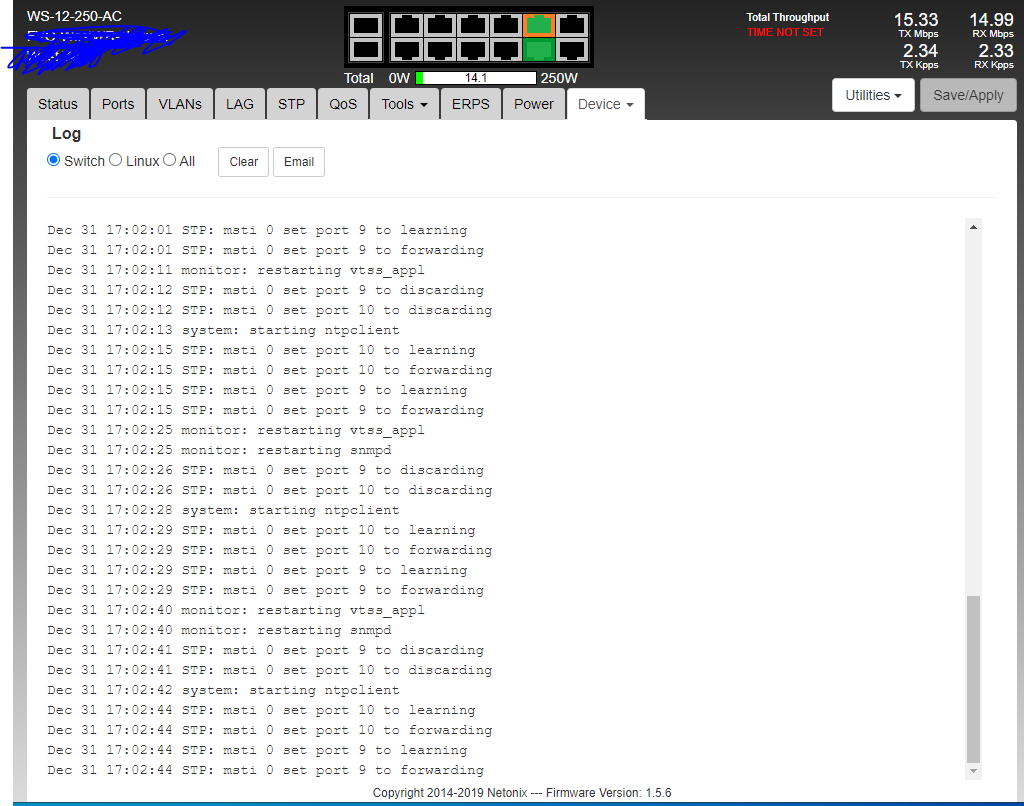Clear the log with Clear button
The width and height of the screenshot is (1024, 806).
point(243,162)
